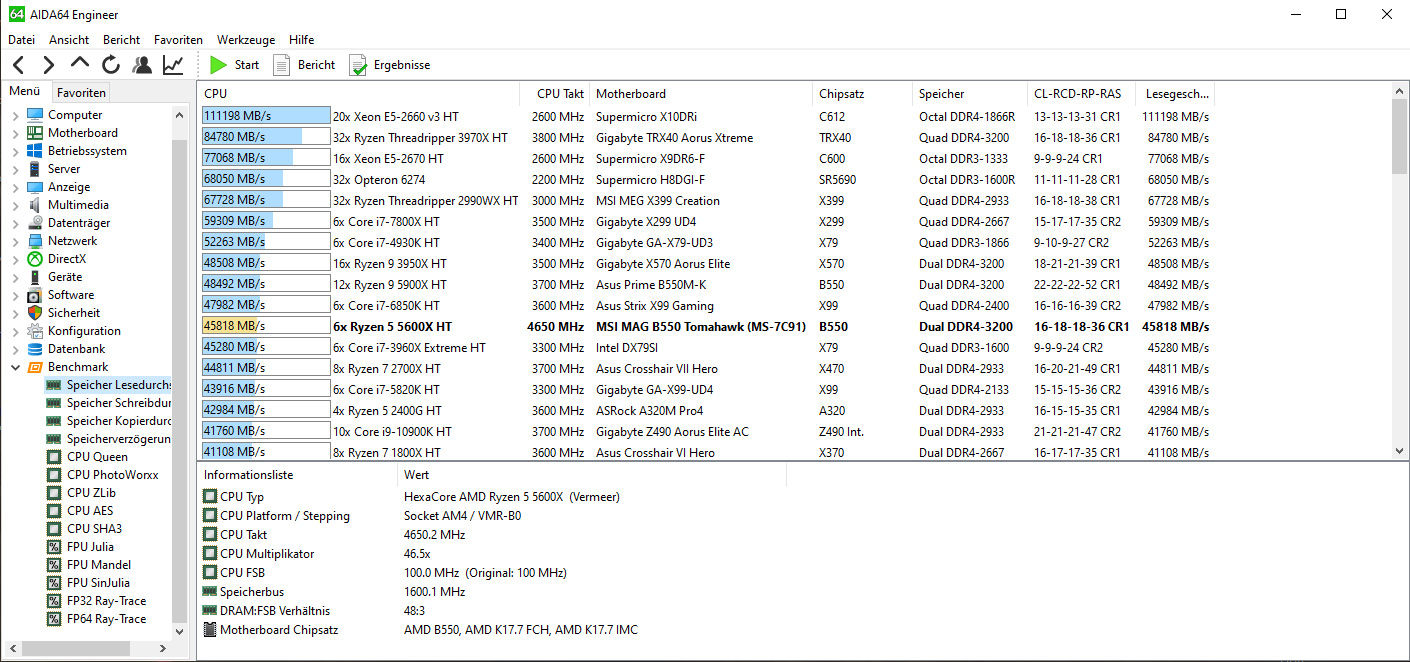Expand the Server tree node

[x=15, y=169]
